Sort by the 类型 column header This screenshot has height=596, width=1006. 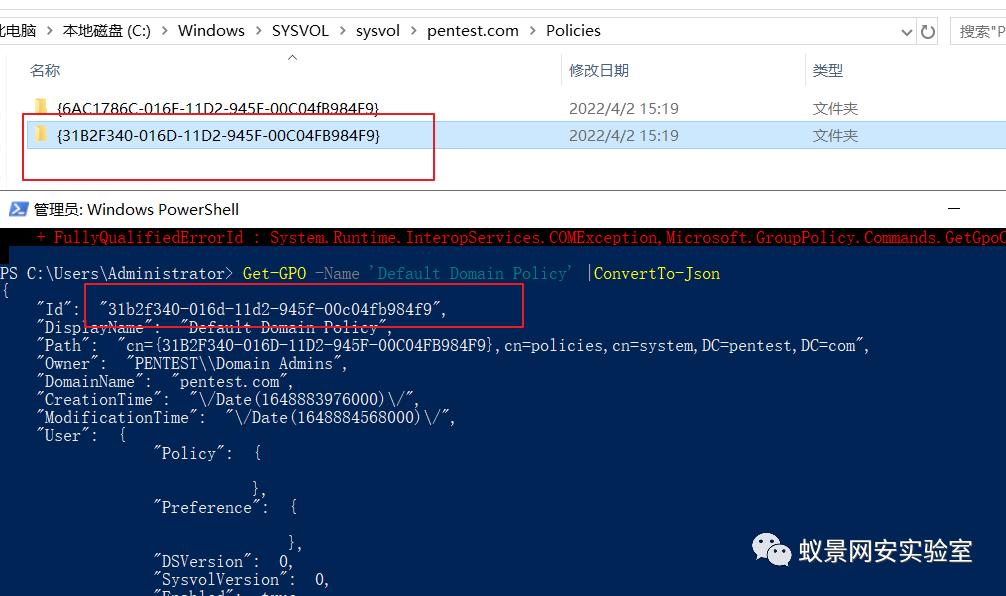pos(828,70)
